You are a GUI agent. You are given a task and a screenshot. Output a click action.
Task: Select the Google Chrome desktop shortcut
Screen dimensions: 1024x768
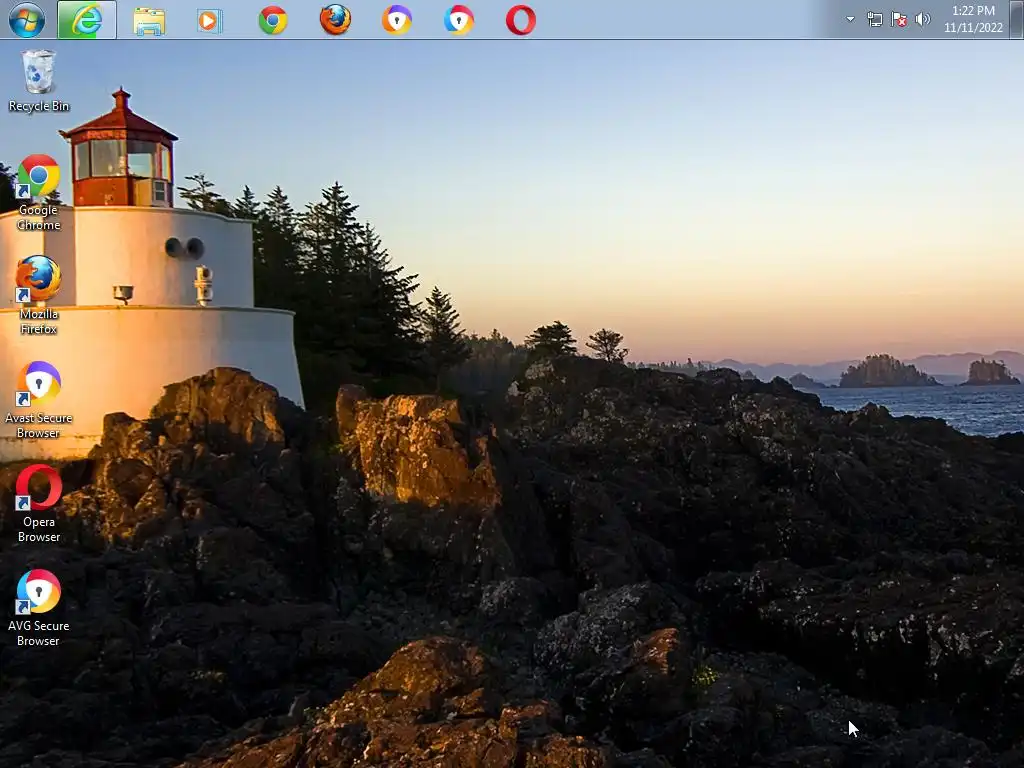39,192
